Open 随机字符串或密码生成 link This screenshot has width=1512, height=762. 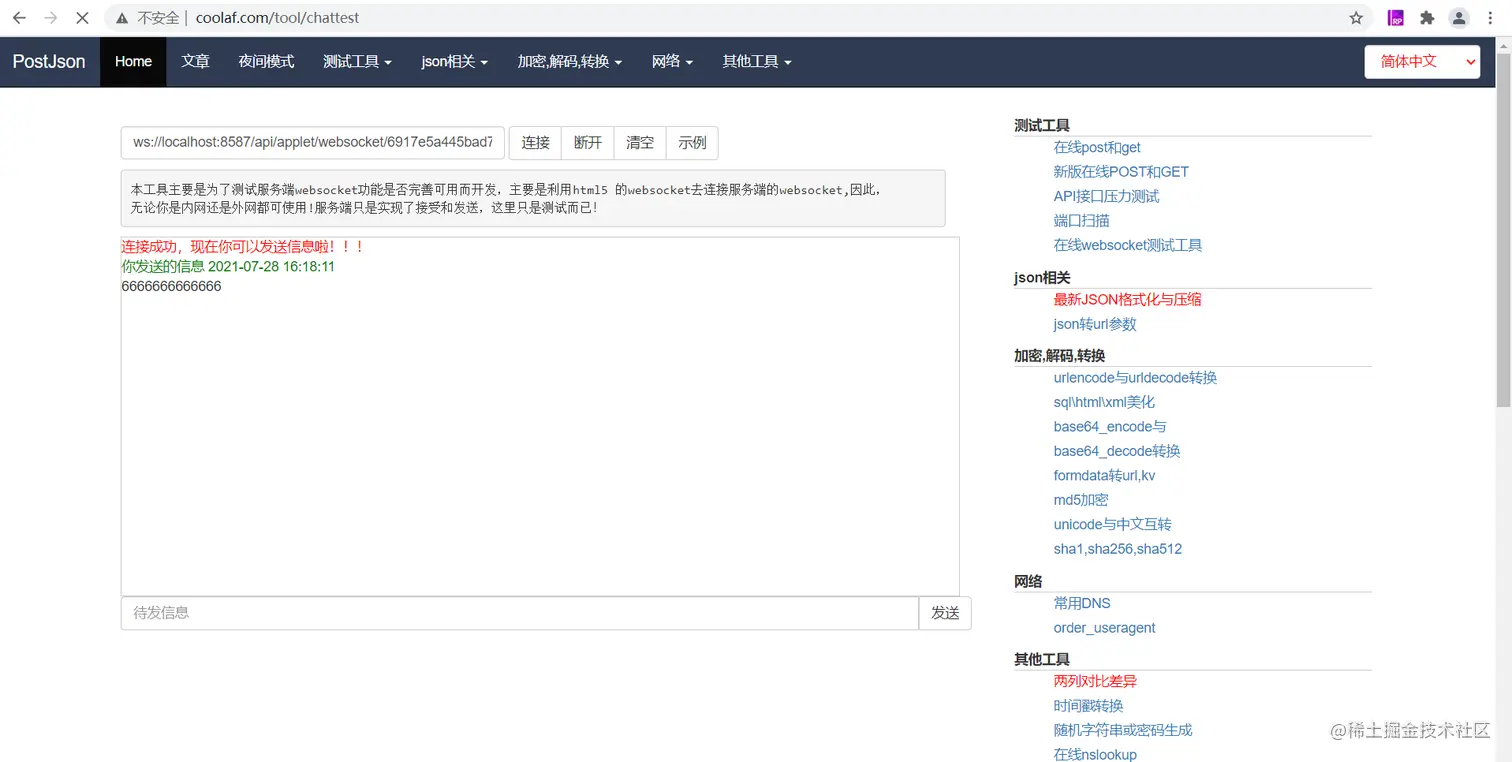1123,730
